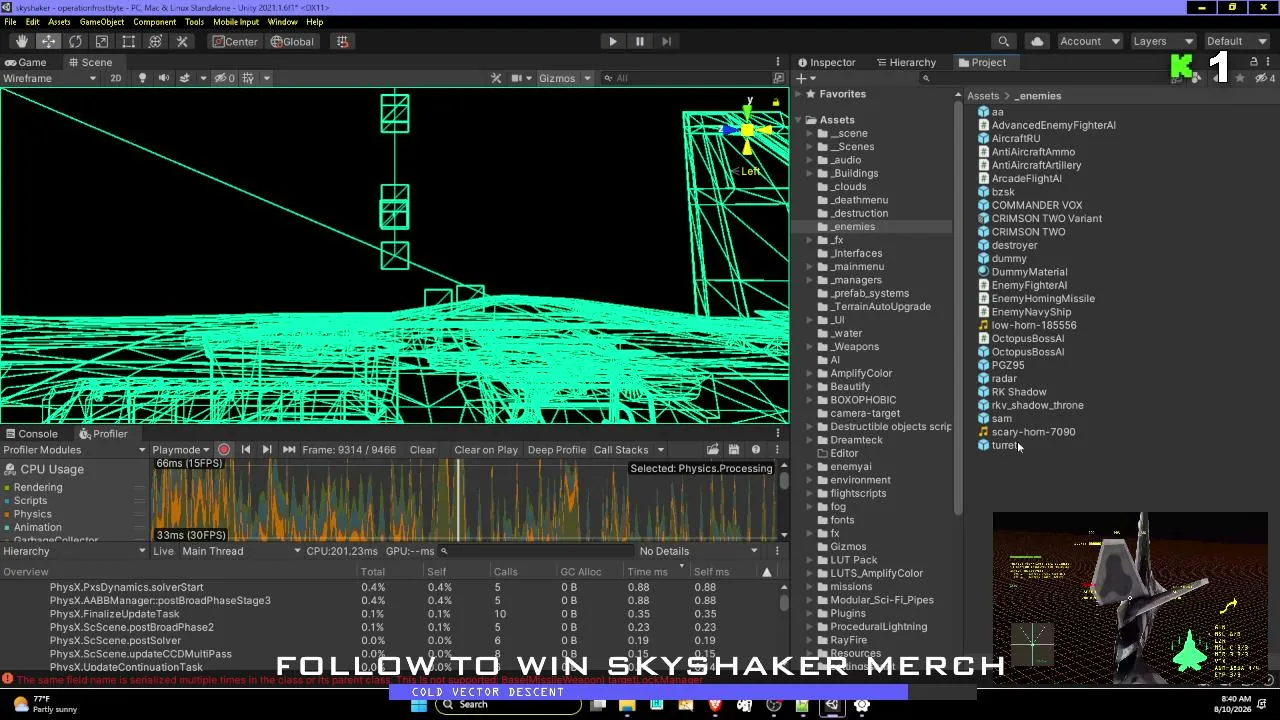The width and height of the screenshot is (1280, 720).
Task: Select the Move tool
Action: point(48,41)
